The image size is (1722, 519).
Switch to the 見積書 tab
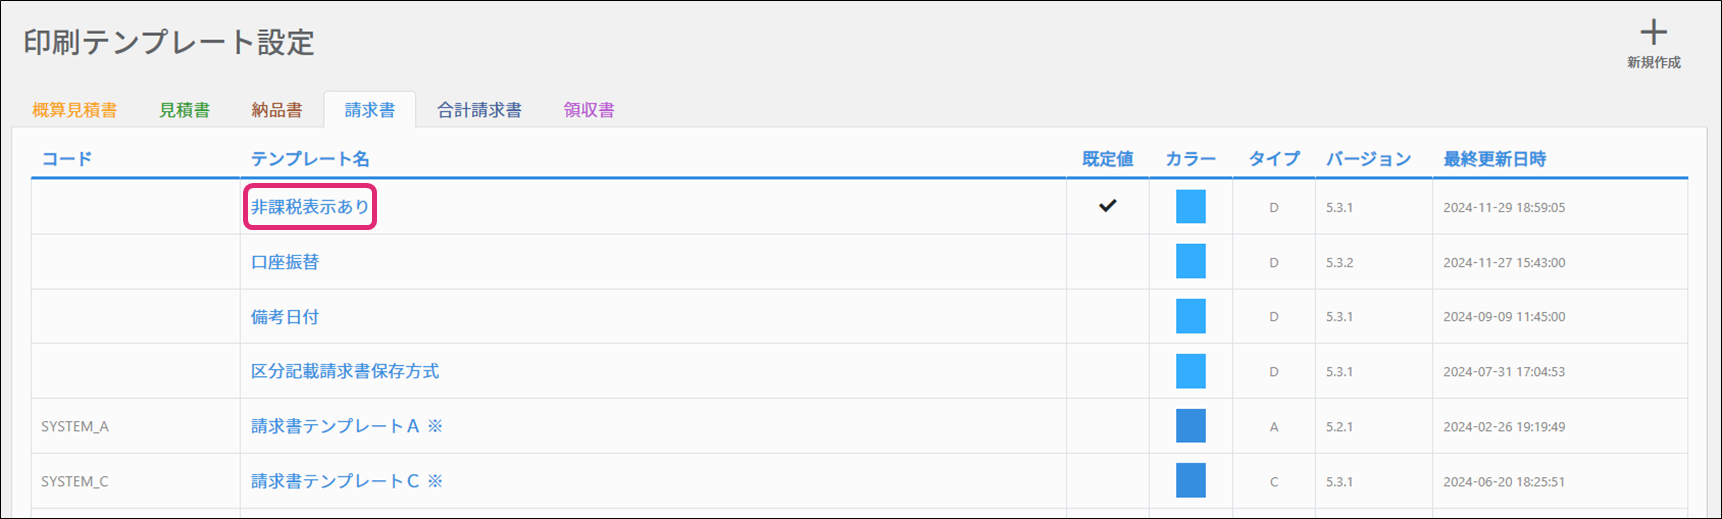coord(184,110)
